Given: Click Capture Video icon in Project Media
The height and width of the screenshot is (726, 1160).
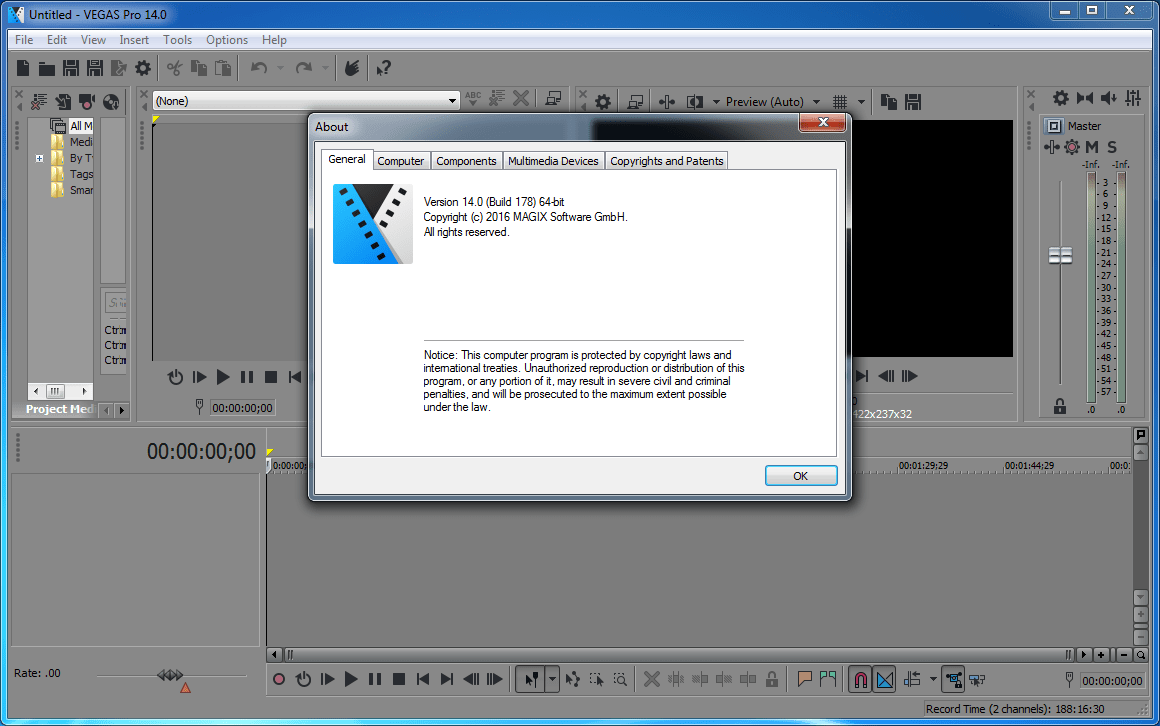Looking at the screenshot, I should (87, 101).
